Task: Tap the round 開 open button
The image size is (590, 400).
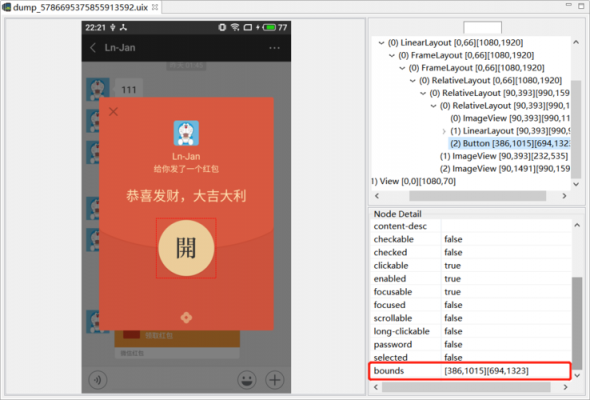Action: click(x=186, y=248)
